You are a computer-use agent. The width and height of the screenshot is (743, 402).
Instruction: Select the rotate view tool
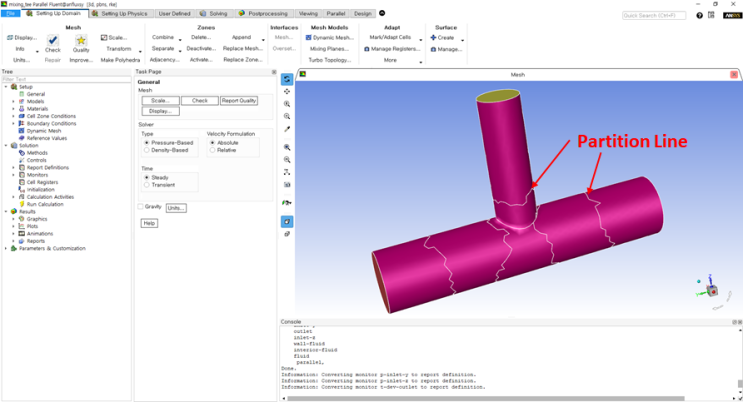coord(287,79)
